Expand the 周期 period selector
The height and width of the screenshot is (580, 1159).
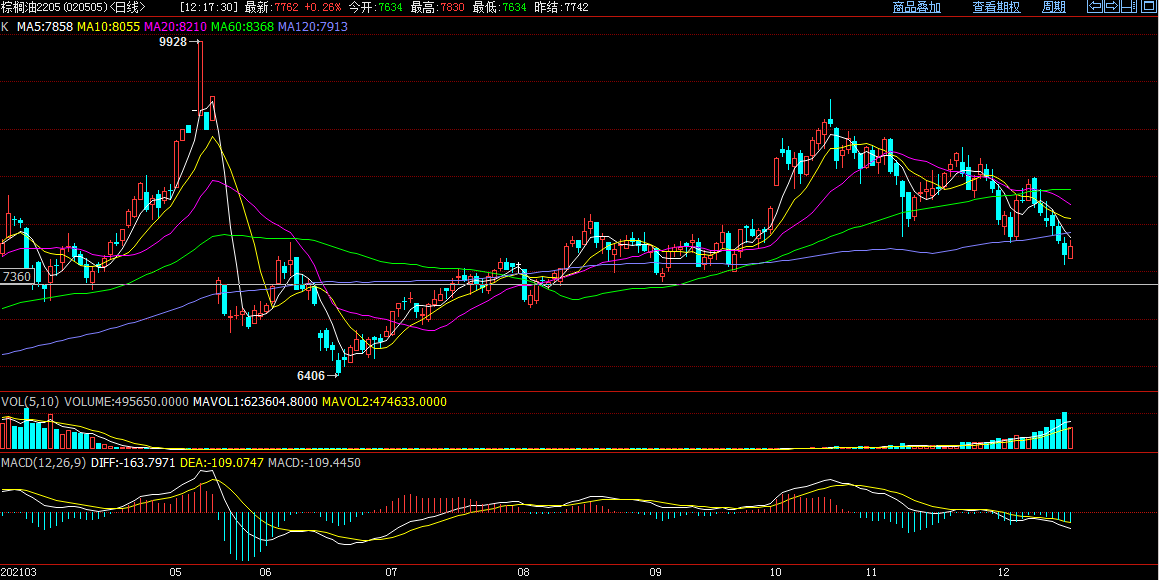pos(1054,7)
